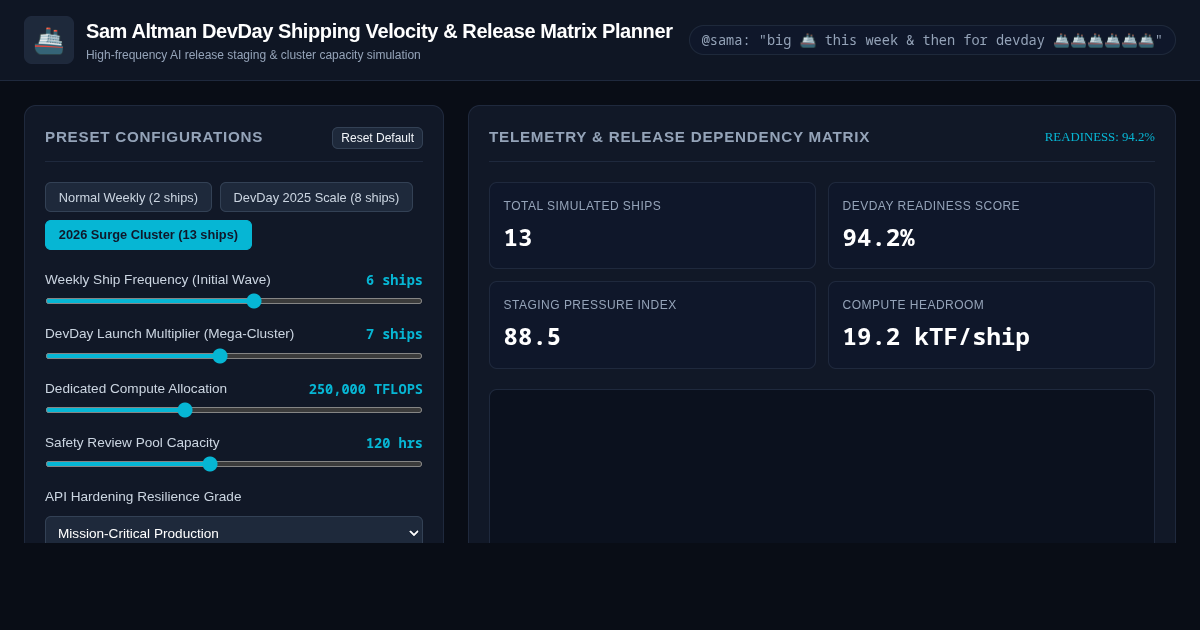Click the '88.5' pressure index value
This screenshot has width=1200, height=630.
pos(532,337)
